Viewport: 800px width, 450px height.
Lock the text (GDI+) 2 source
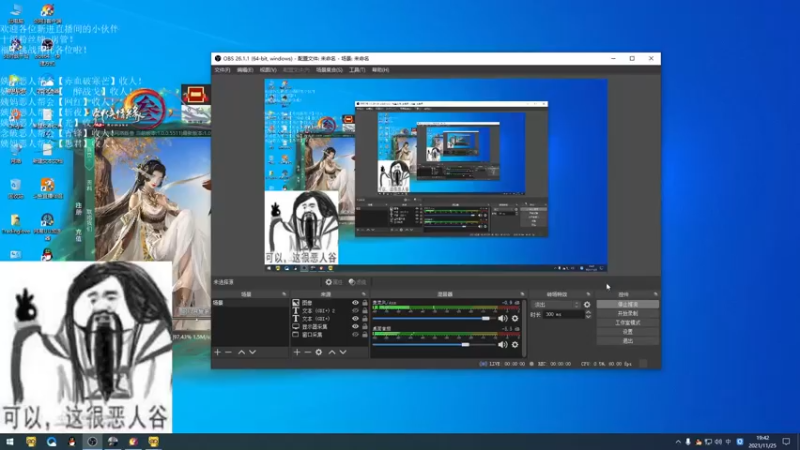[364, 311]
